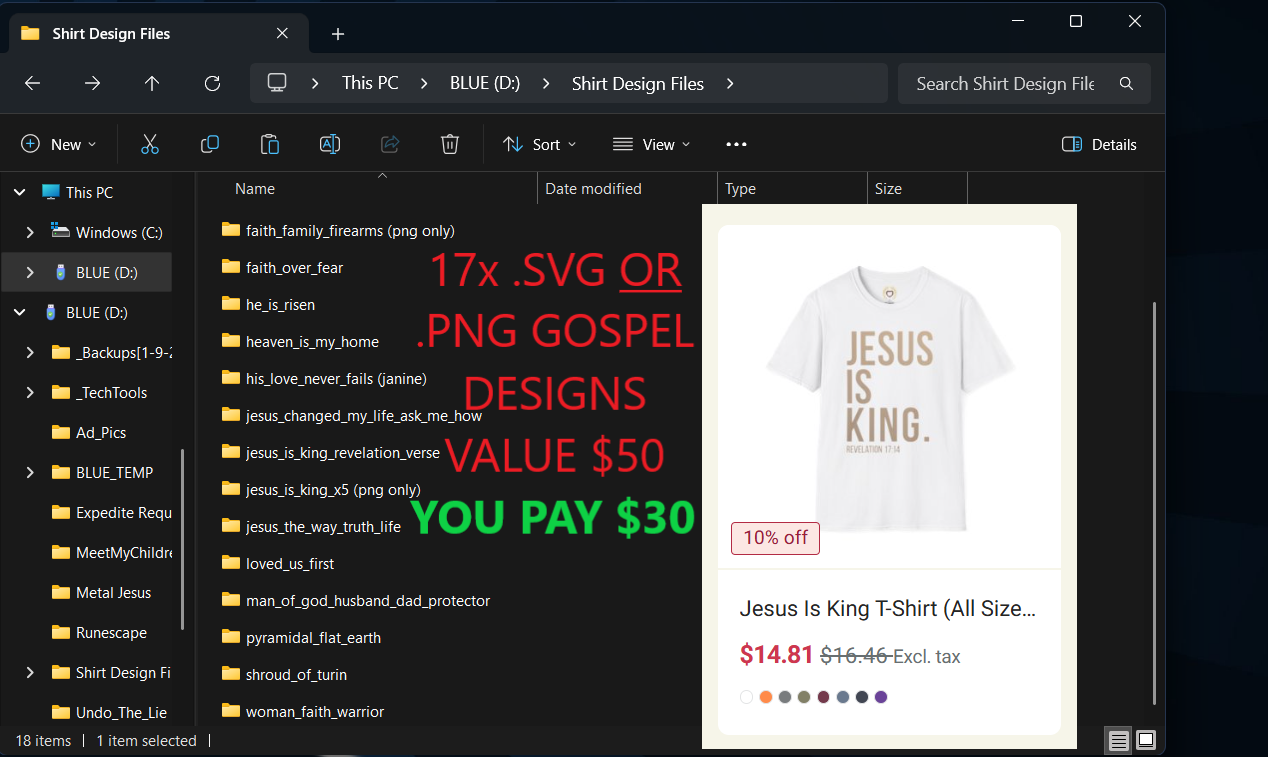Click the search magnifier icon
Viewport: 1268px width, 757px height.
coord(1127,83)
